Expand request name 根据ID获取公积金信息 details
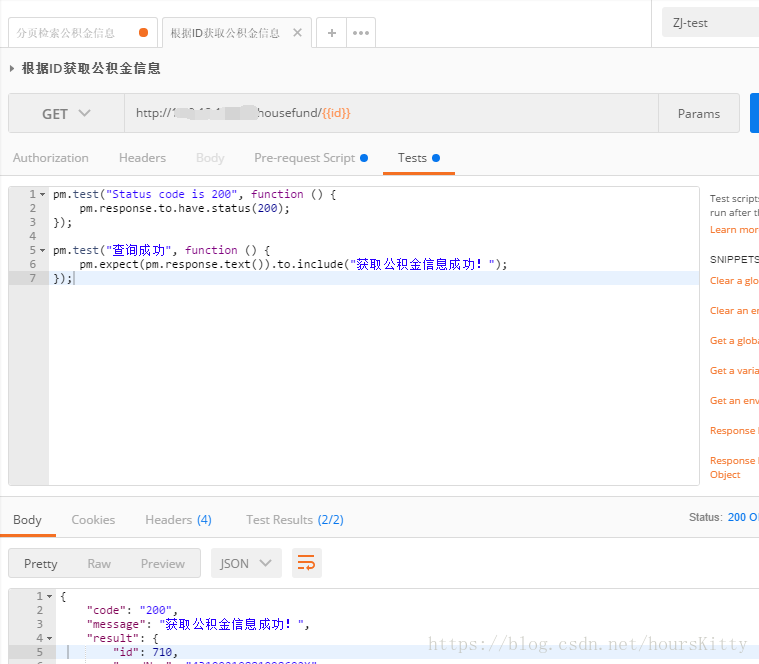 click(x=12, y=68)
